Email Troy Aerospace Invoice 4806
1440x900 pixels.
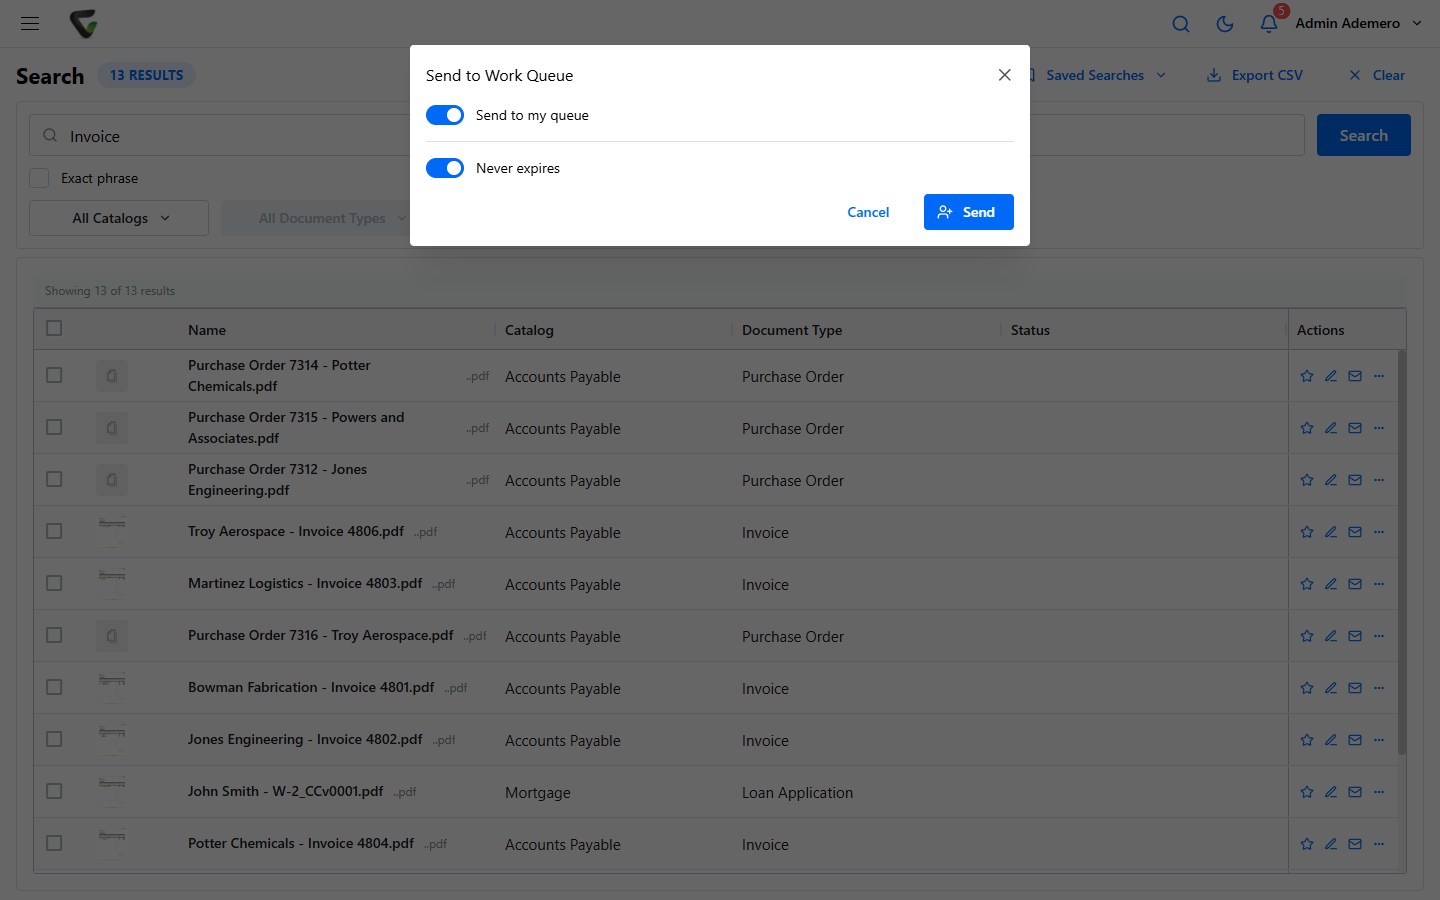(1355, 532)
